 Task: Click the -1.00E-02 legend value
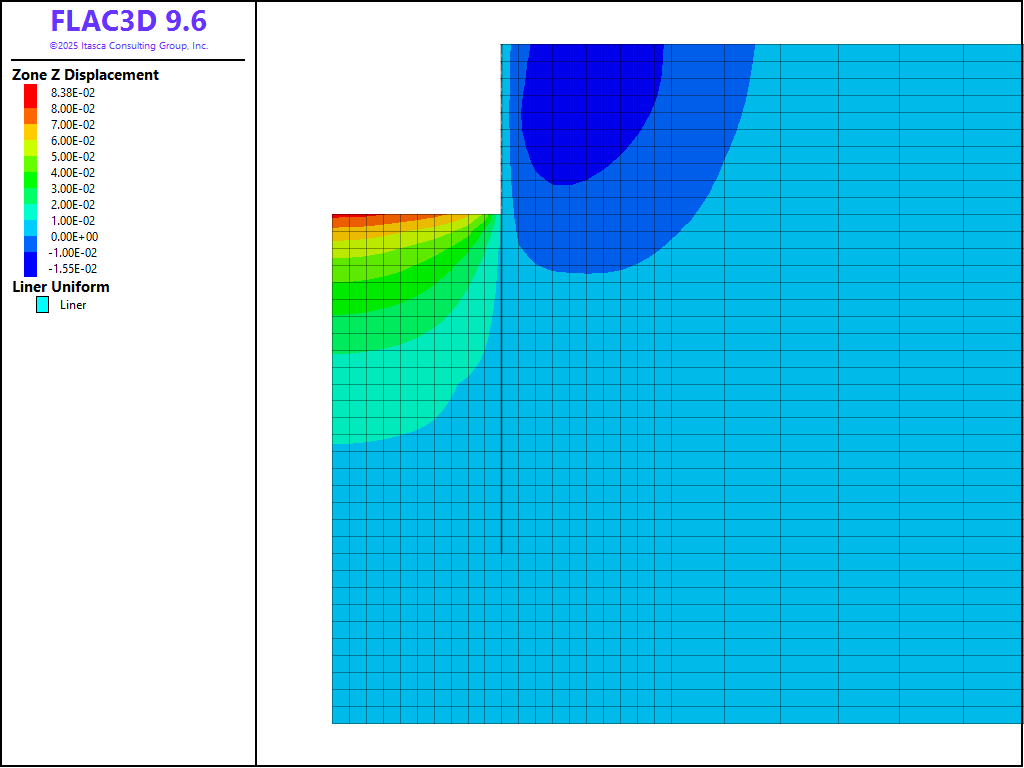coord(73,253)
